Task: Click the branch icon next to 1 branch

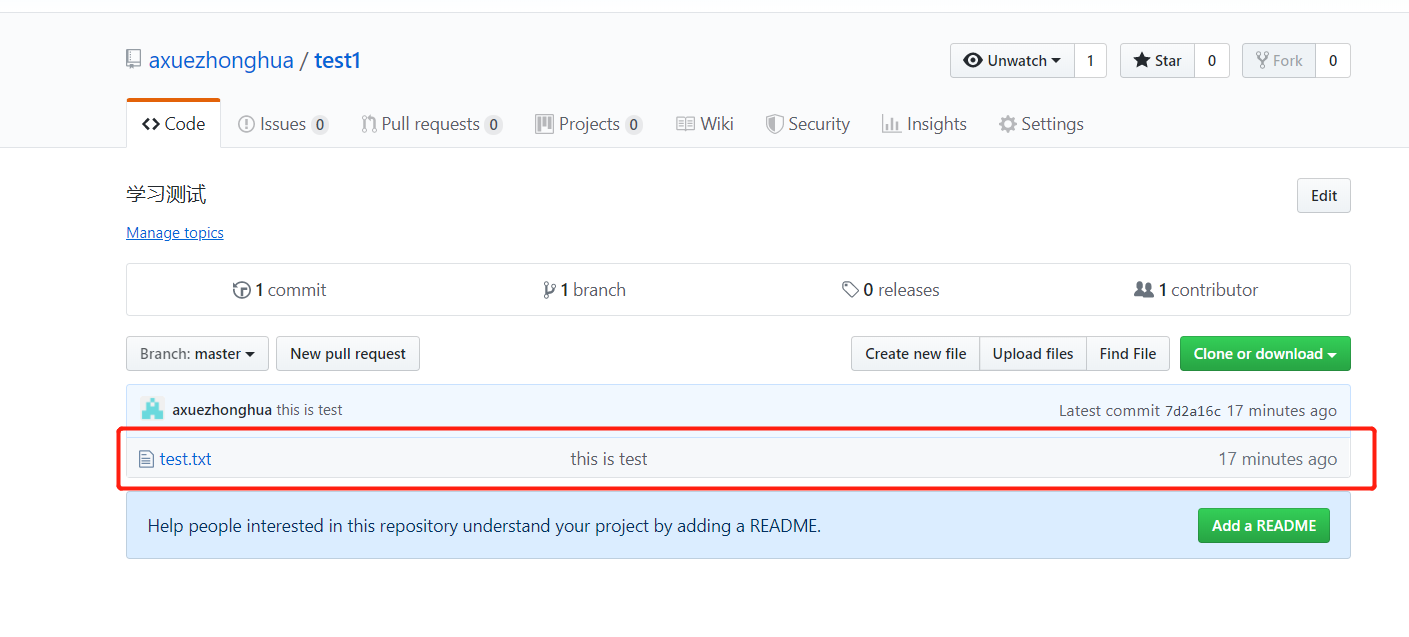Action: tap(549, 290)
